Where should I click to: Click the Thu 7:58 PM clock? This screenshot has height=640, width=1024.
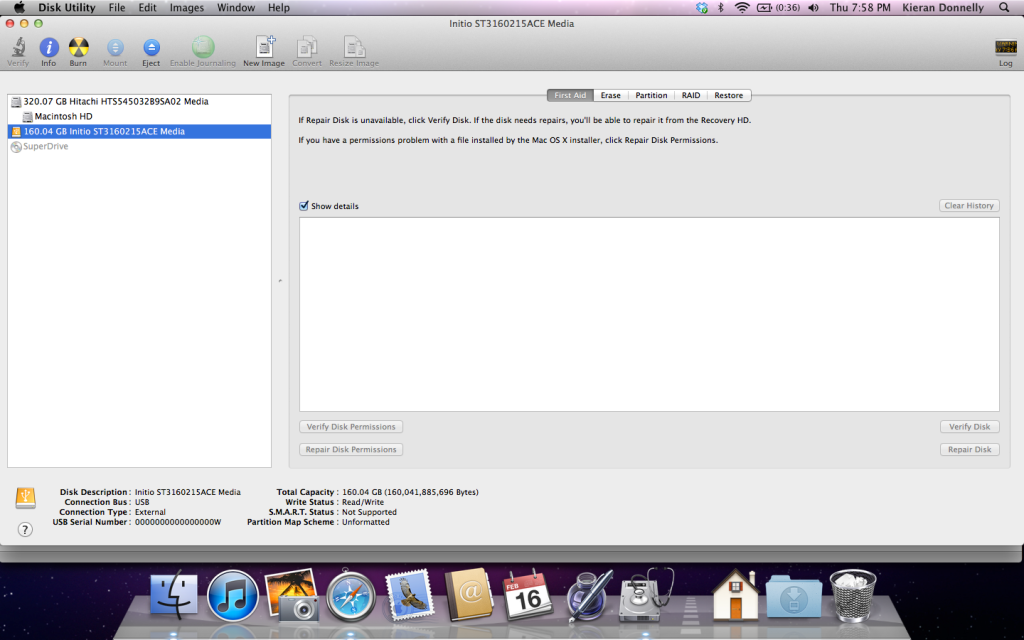[860, 8]
